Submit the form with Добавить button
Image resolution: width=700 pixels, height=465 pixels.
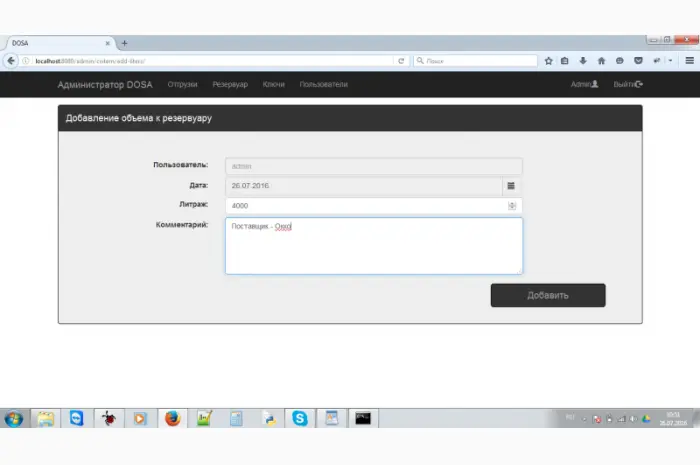pyautogui.click(x=548, y=295)
